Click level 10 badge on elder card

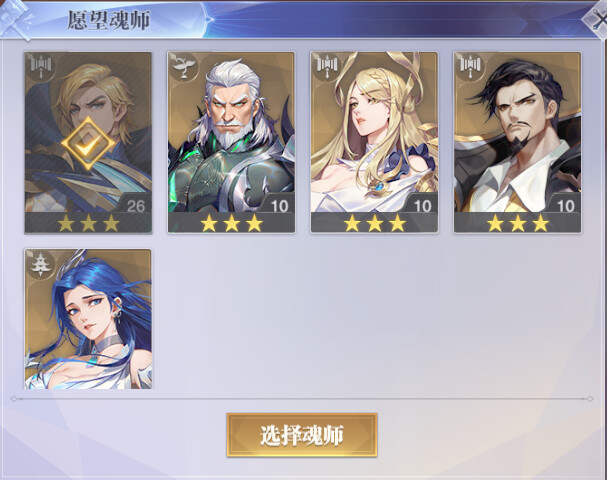(279, 206)
